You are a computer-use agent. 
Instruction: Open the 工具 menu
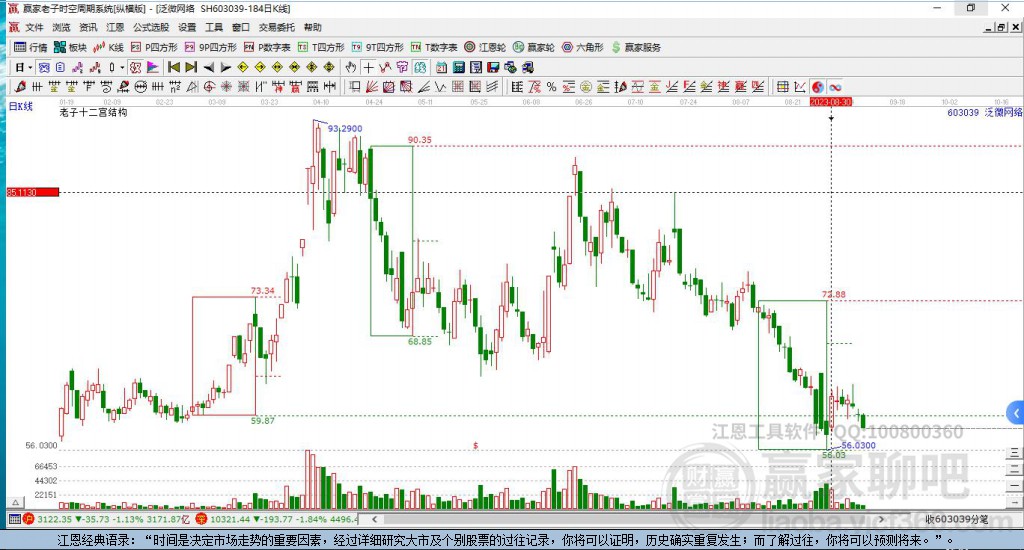click(x=214, y=27)
